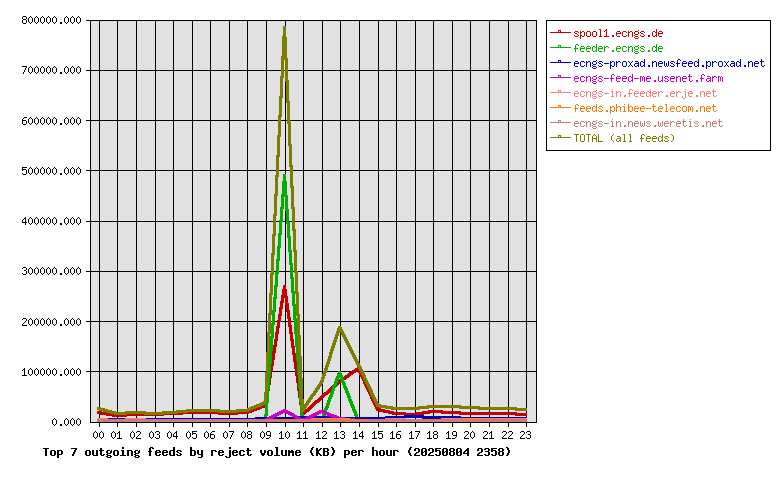The height and width of the screenshot is (480, 780).
Task: Click the magenta marker beside ecngs-feed-me.usenet.farm
Action: pyautogui.click(x=560, y=77)
